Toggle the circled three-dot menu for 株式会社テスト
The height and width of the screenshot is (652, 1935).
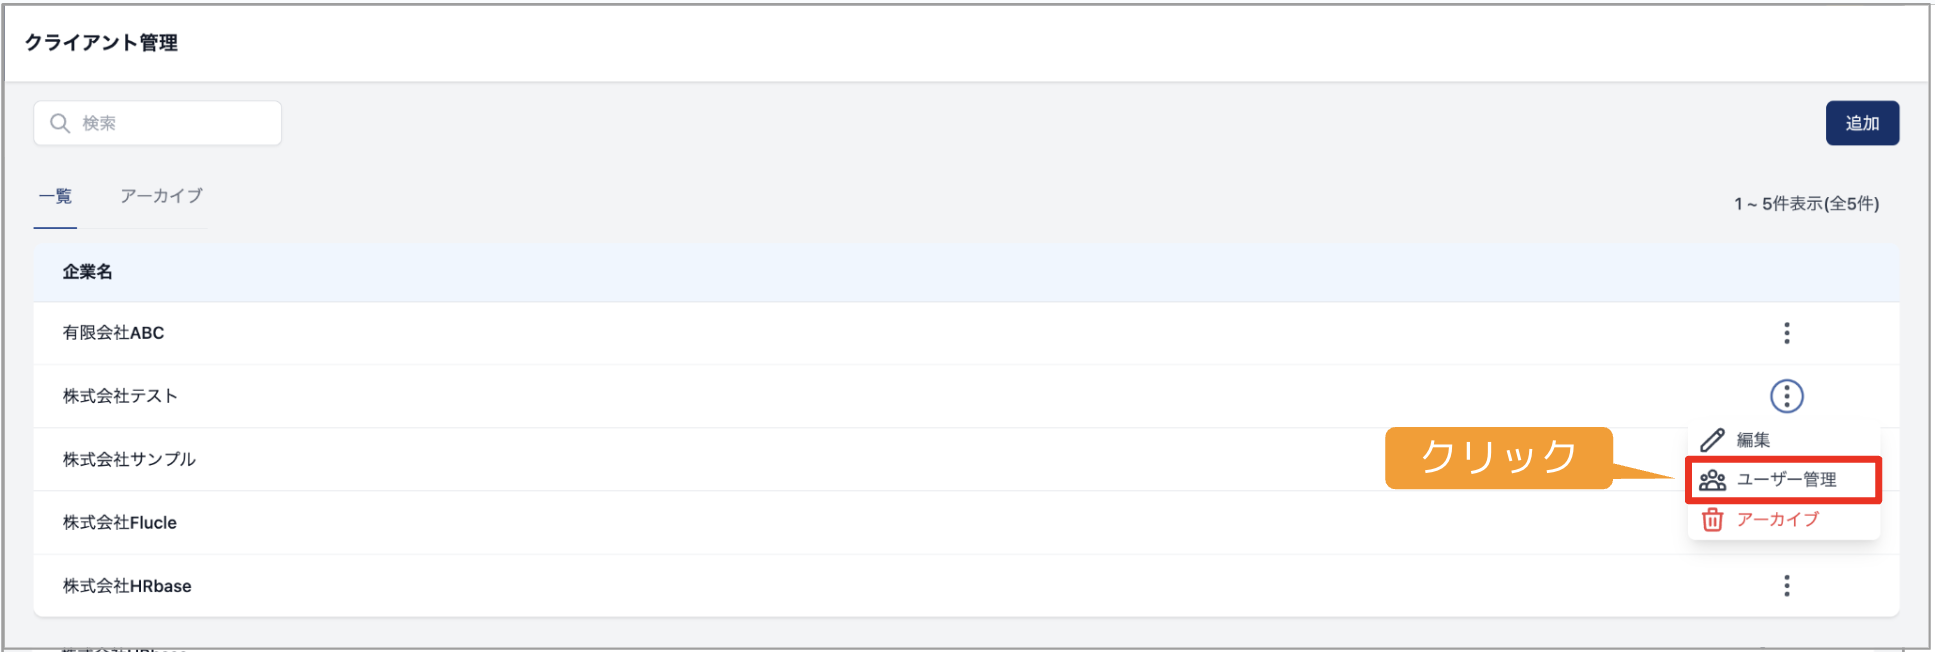[x=1786, y=396]
